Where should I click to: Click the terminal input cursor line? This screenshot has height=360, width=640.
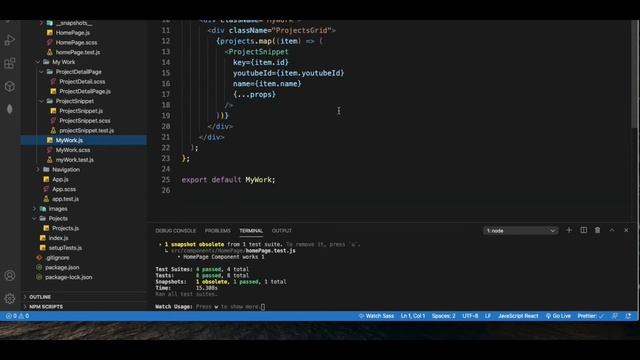(210, 307)
